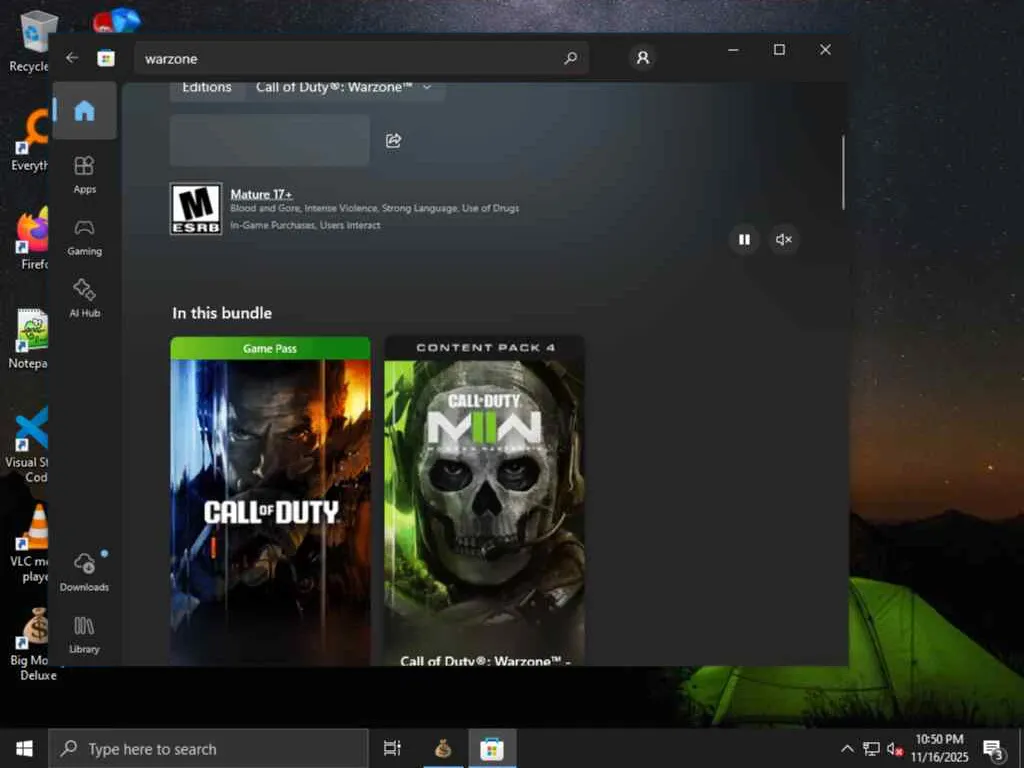Viewport: 1024px width, 768px height.
Task: Pause the trailer video
Action: click(744, 240)
